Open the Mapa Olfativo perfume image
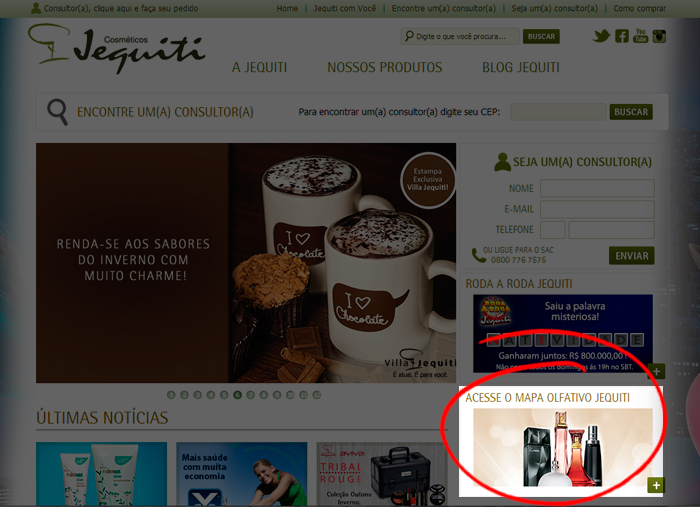 tap(563, 448)
